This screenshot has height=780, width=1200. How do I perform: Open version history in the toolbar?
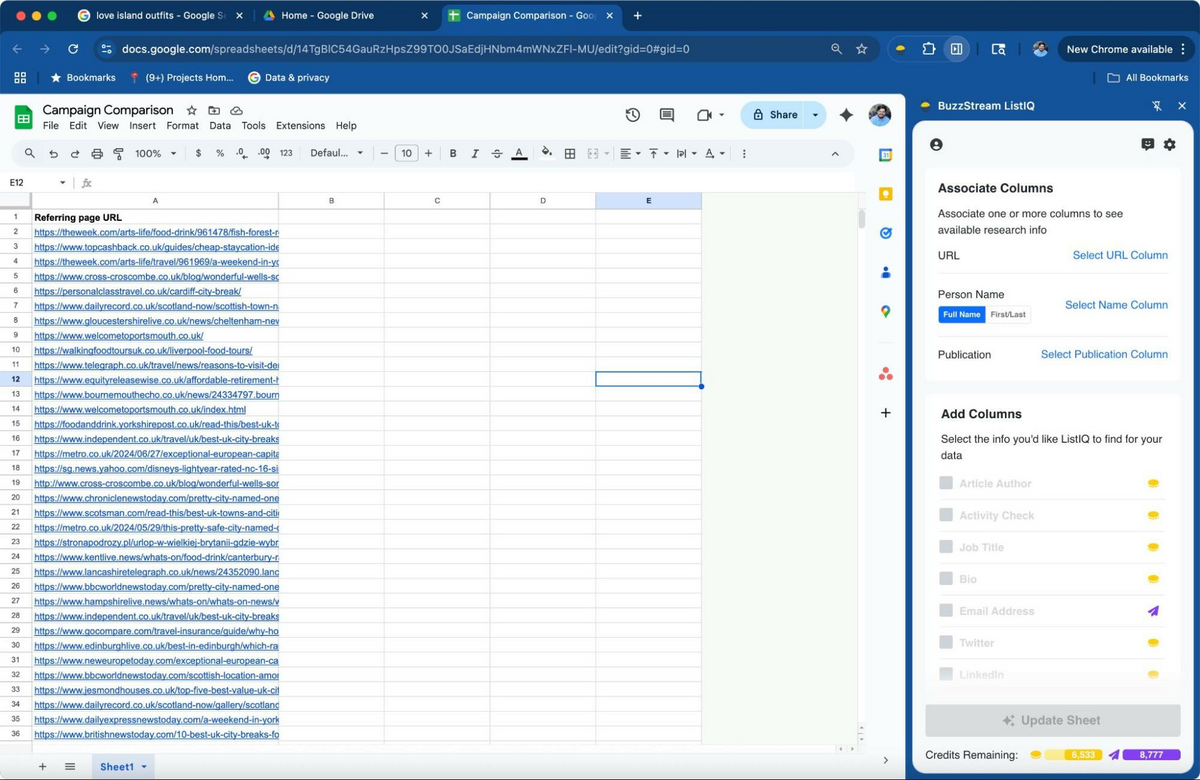632,115
